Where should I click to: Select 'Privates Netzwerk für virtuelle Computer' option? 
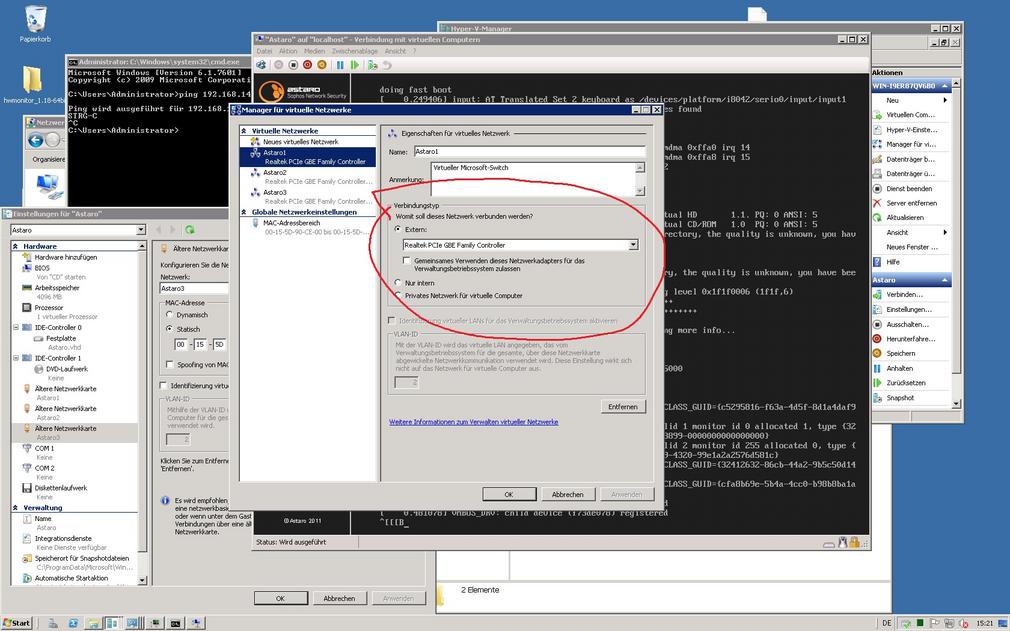(x=397, y=296)
